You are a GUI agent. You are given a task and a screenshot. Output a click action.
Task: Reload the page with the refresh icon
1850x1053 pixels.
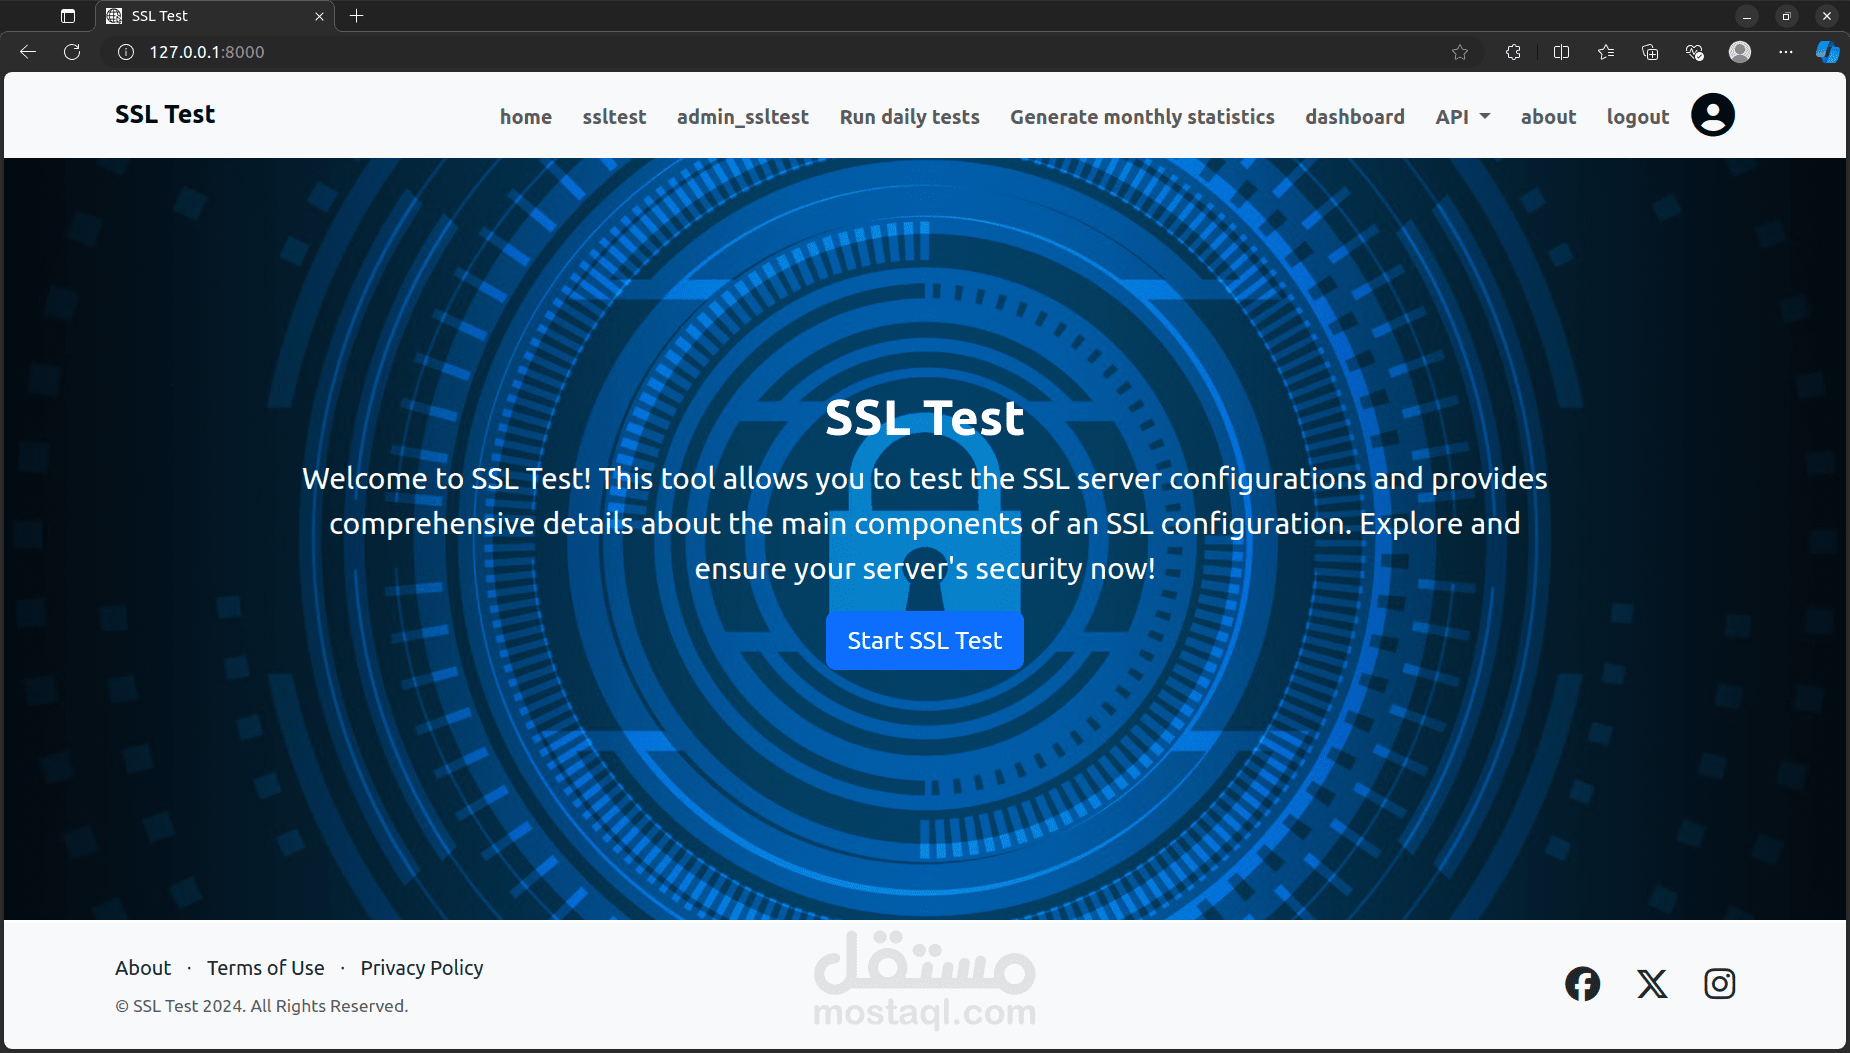click(x=72, y=52)
